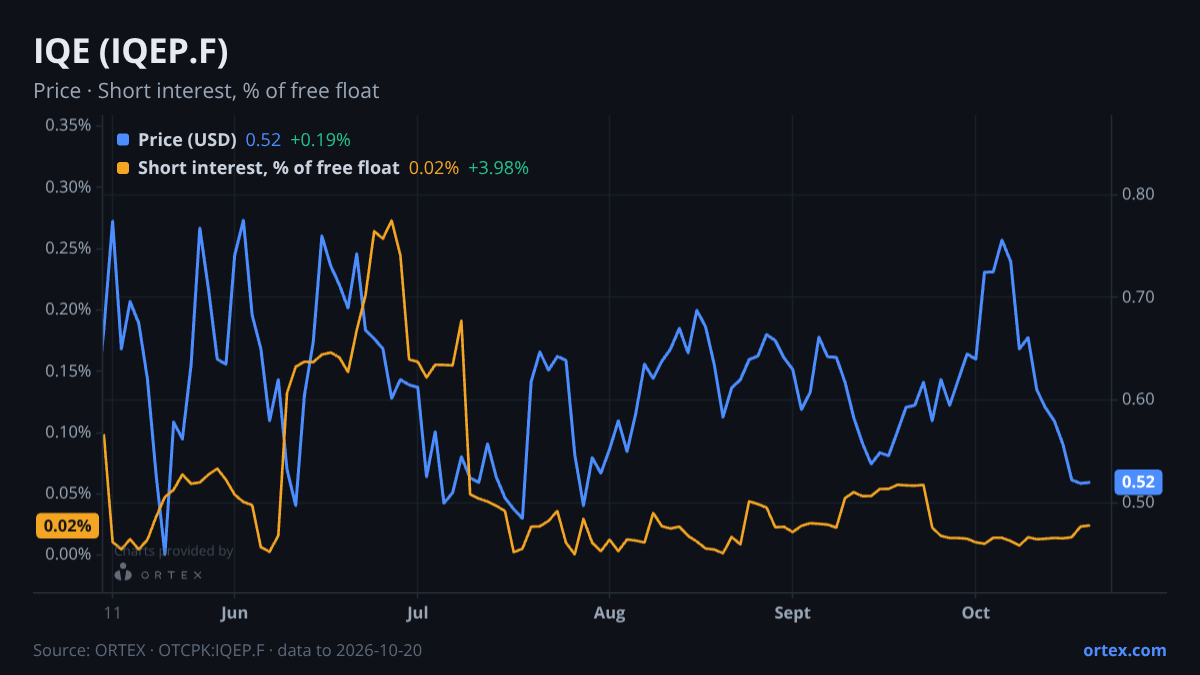
Task: Click the orange Short interest legend swatch
Action: [123, 168]
